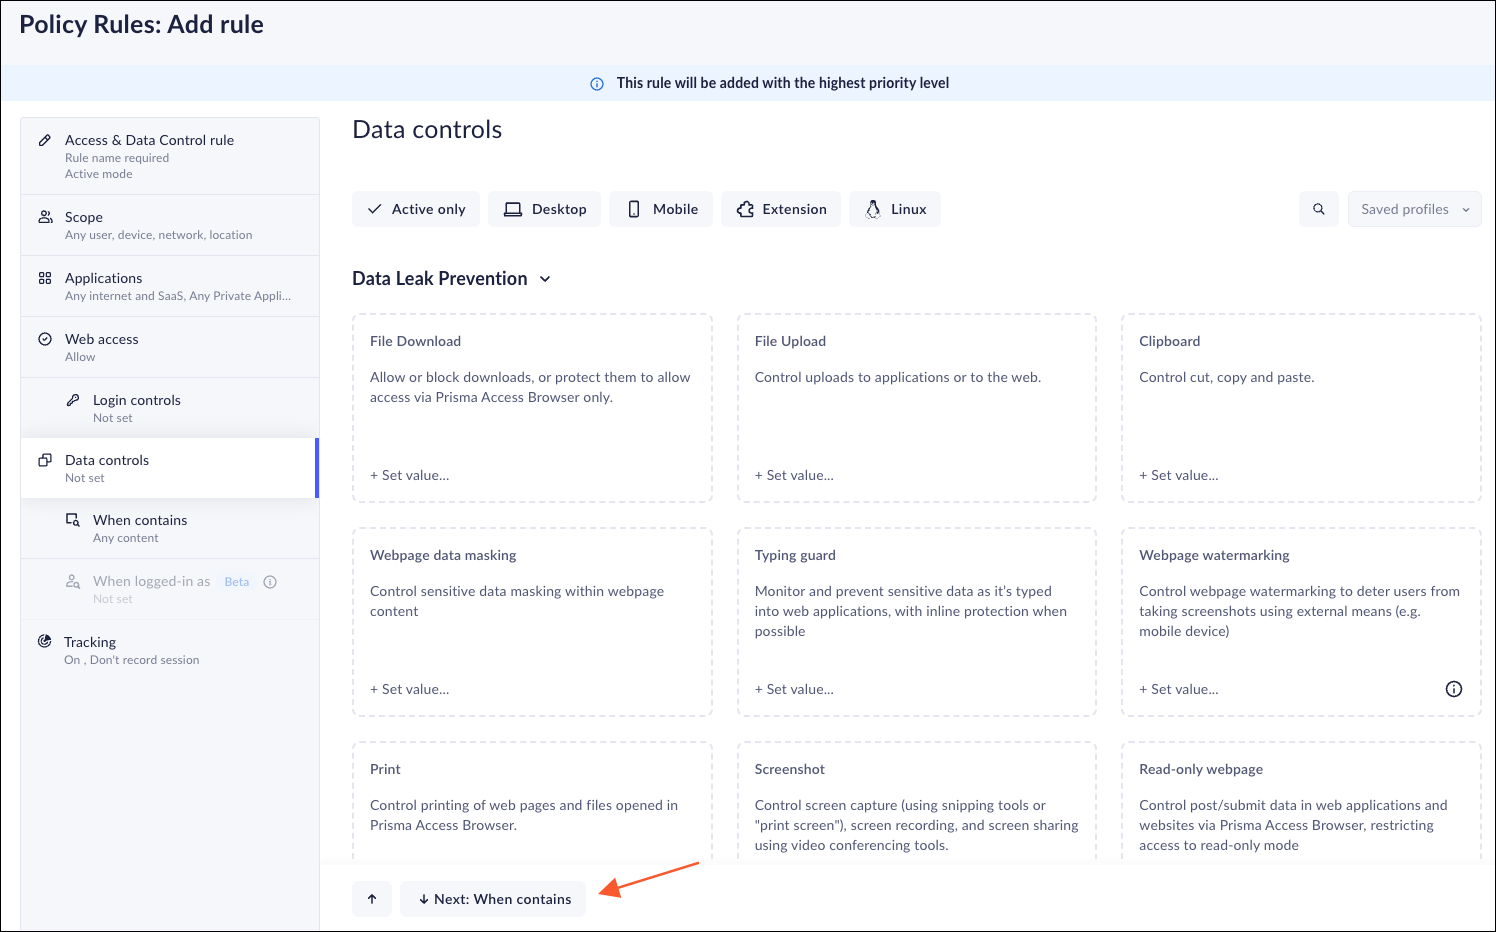Toggle the Mobile platform filter
The image size is (1496, 932).
click(x=661, y=209)
